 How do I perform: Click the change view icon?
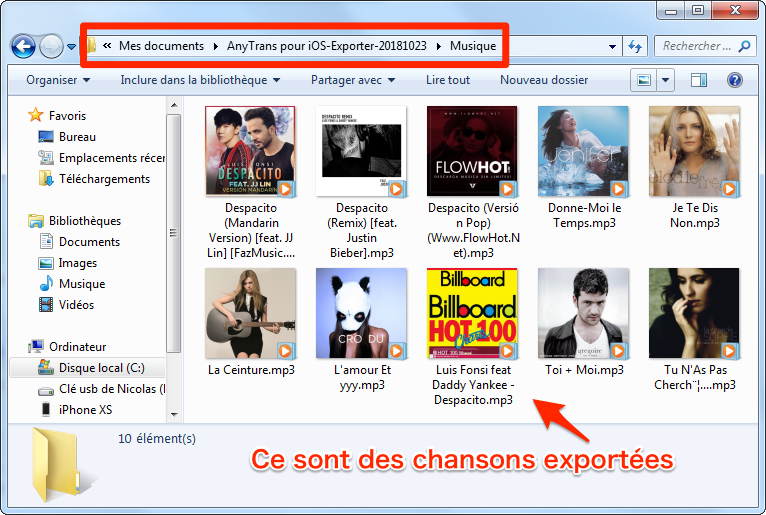(x=644, y=80)
